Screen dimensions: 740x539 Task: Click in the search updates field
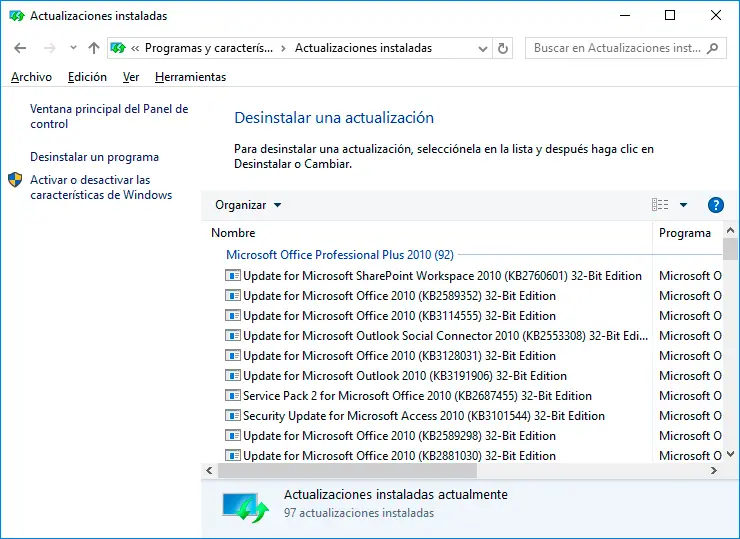pyautogui.click(x=617, y=48)
